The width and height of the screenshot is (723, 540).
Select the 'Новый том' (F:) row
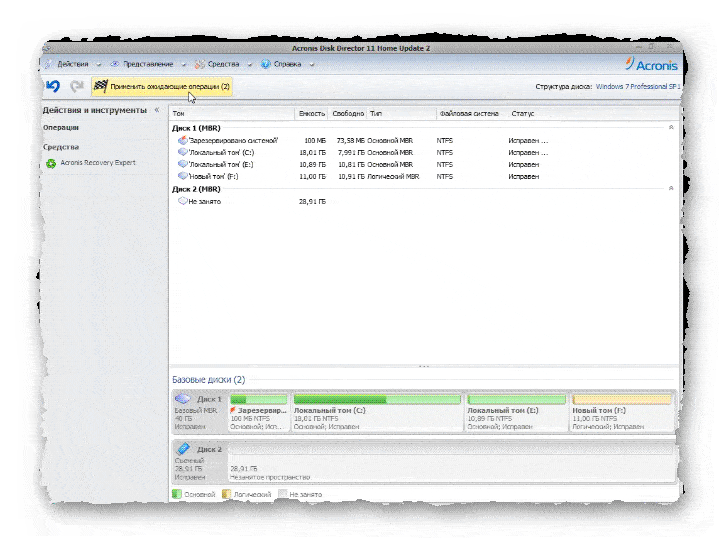coord(423,176)
